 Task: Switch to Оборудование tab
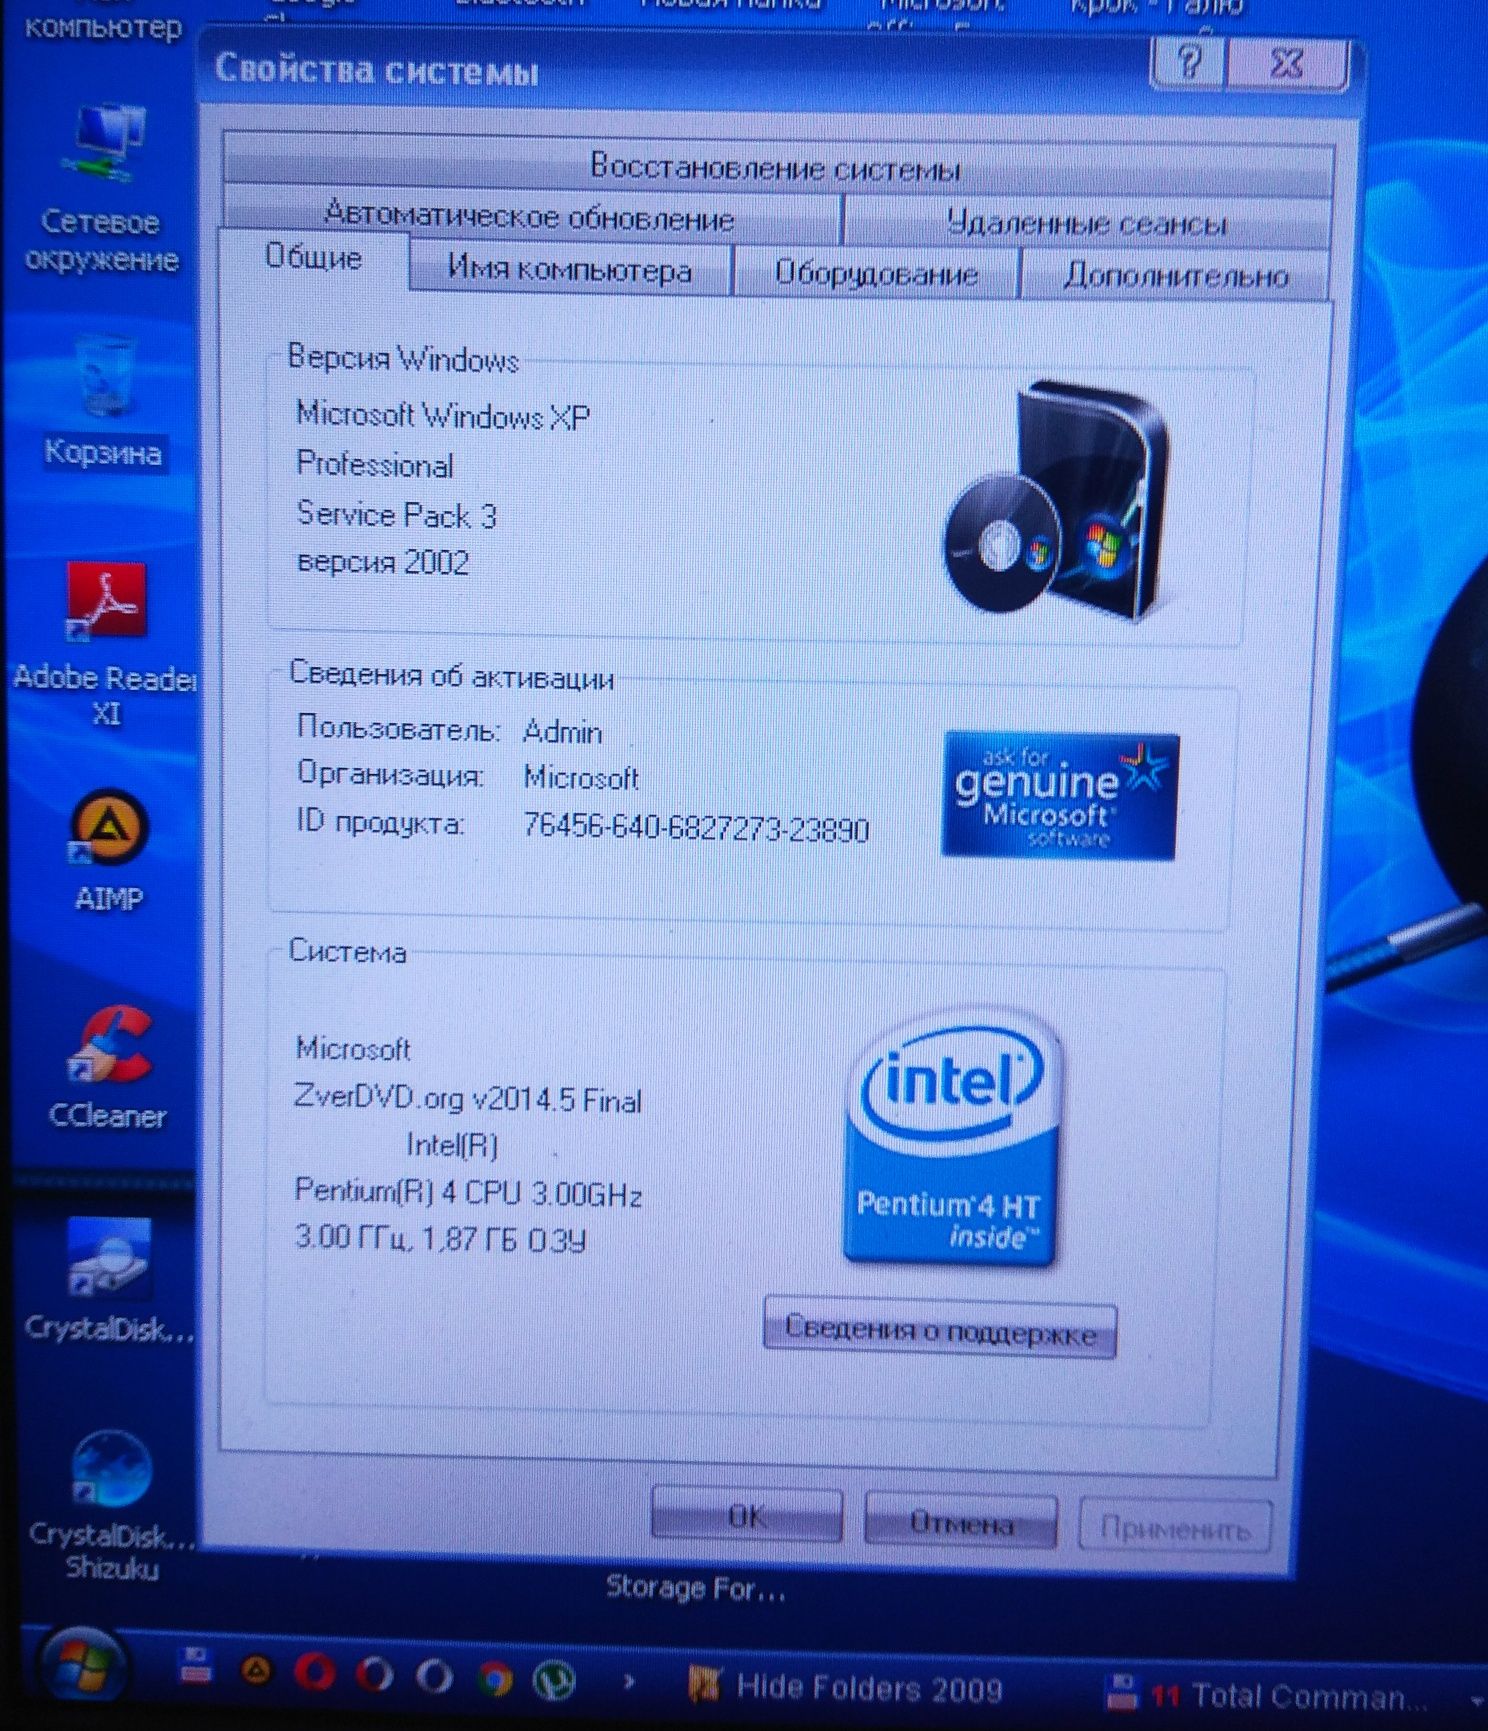876,272
